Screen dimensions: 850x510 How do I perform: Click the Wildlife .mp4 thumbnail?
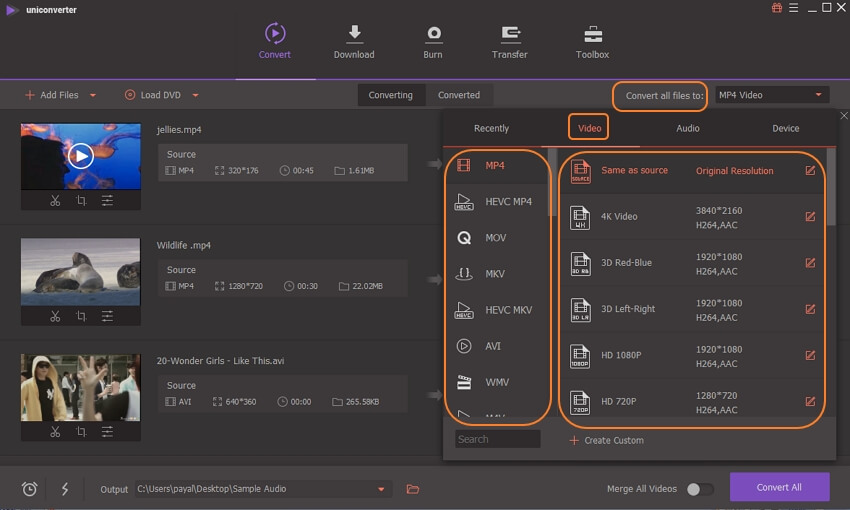pos(81,272)
